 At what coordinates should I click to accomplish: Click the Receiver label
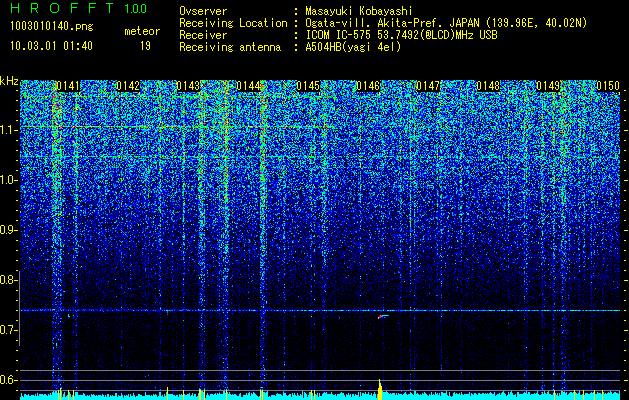coord(203,35)
